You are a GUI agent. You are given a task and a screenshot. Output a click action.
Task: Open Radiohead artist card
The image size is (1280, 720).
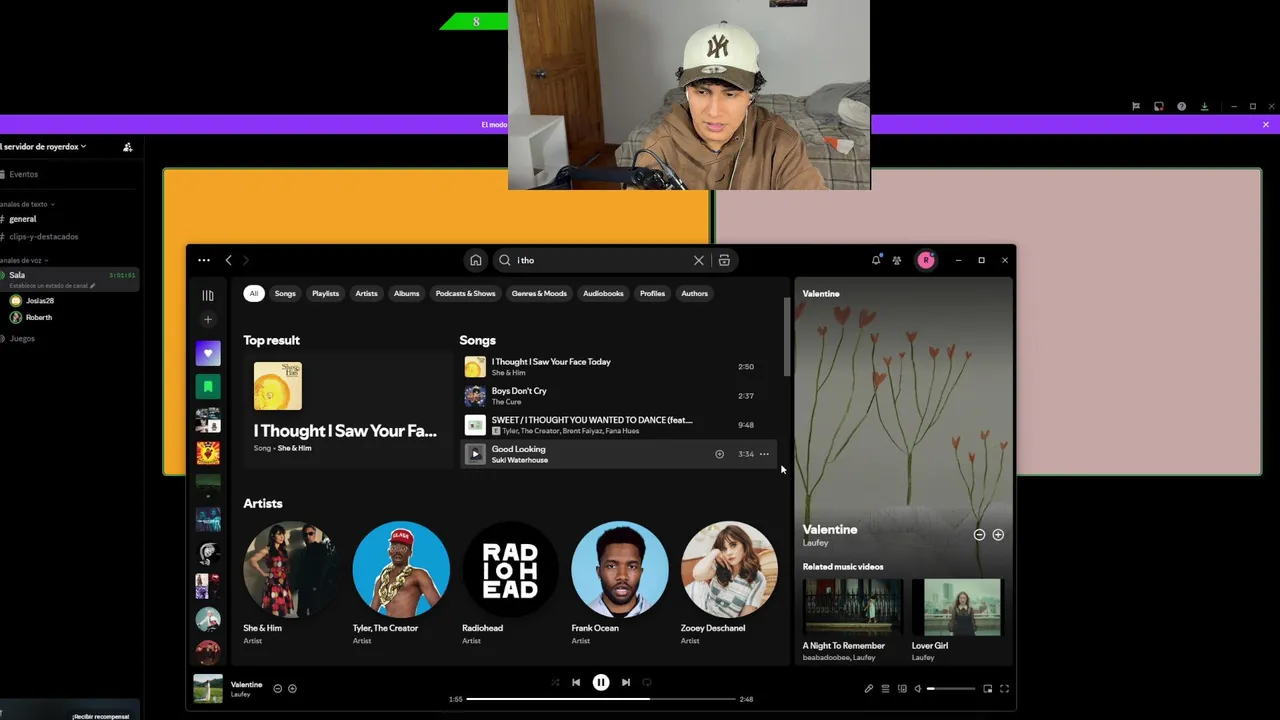[x=510, y=584]
